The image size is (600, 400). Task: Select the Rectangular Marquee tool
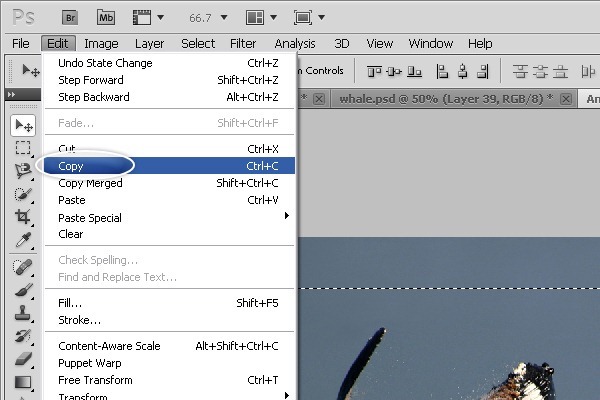(22, 148)
